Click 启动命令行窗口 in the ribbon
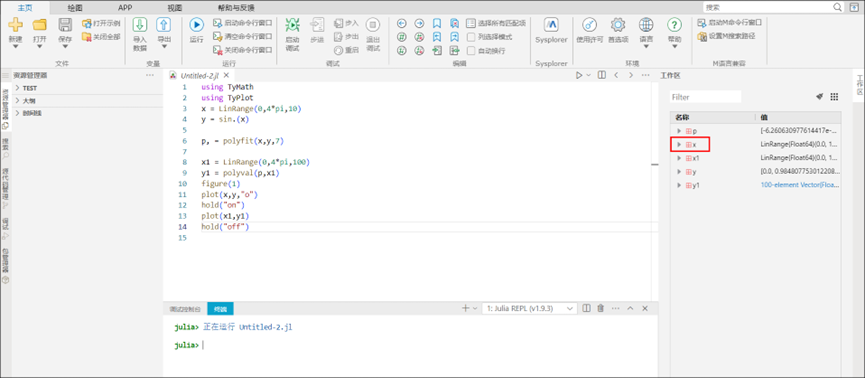 [243, 23]
